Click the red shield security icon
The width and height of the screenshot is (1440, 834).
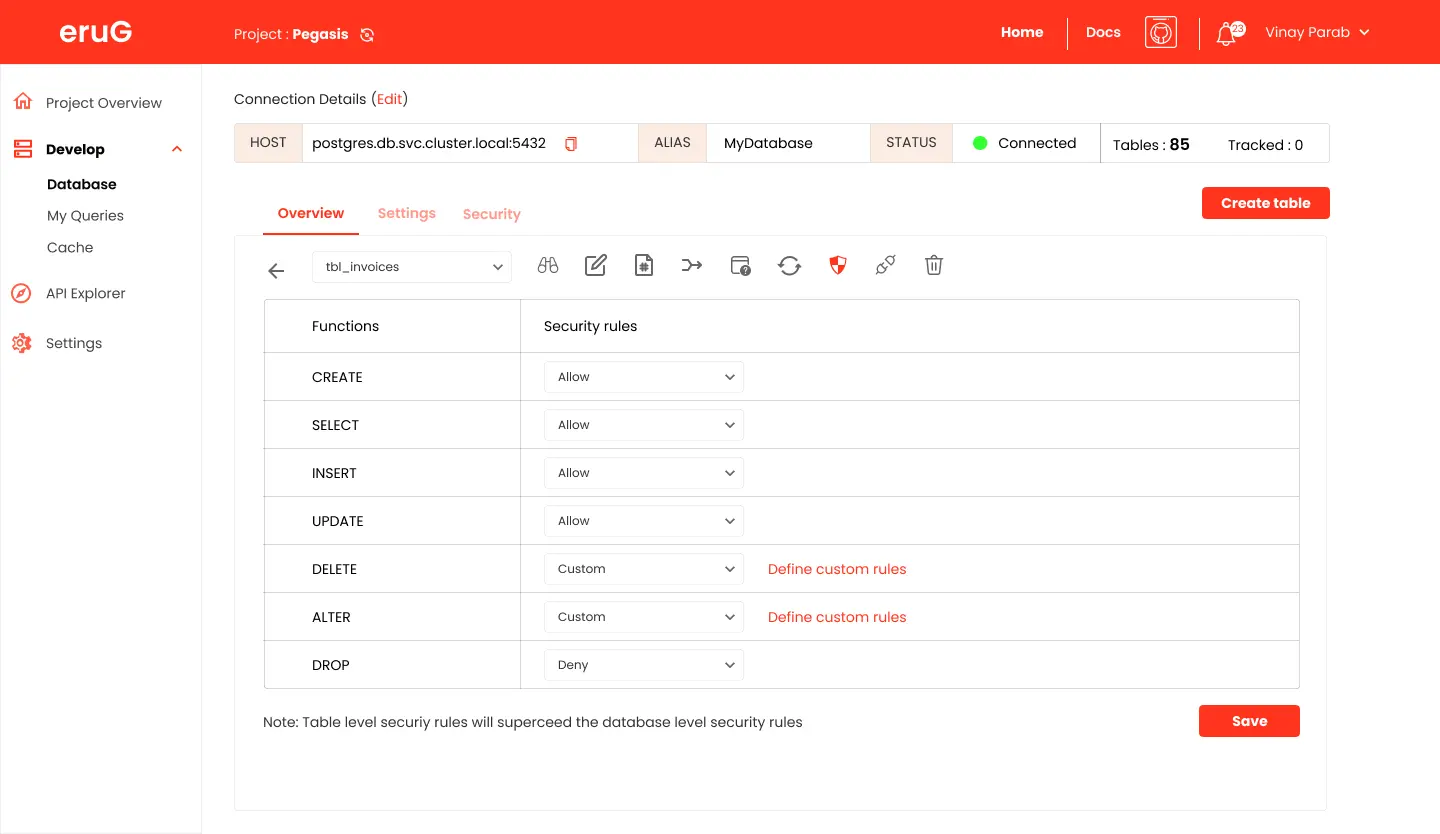pyautogui.click(x=837, y=266)
